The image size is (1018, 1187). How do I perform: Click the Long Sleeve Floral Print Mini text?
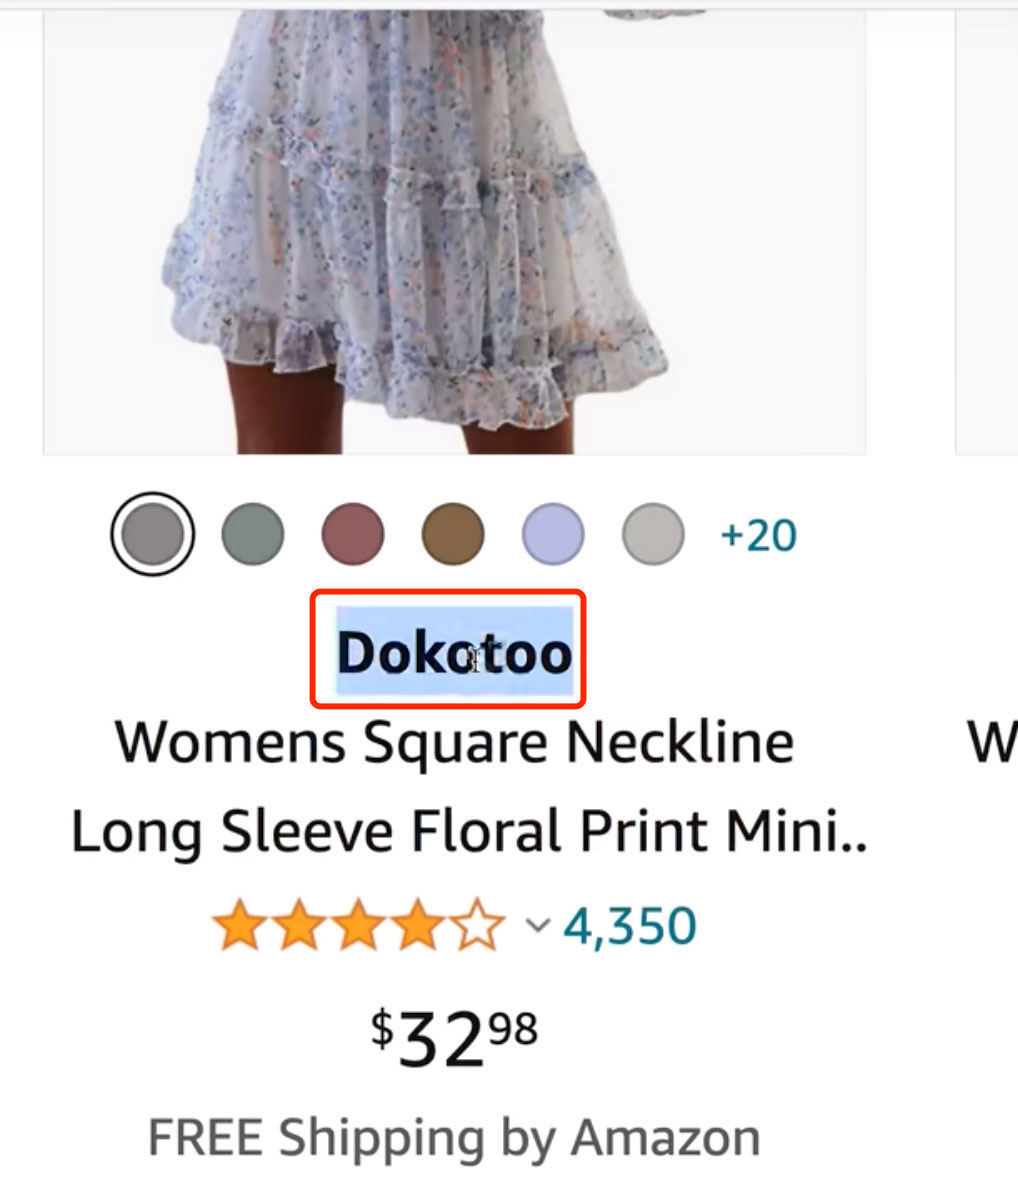pos(468,832)
